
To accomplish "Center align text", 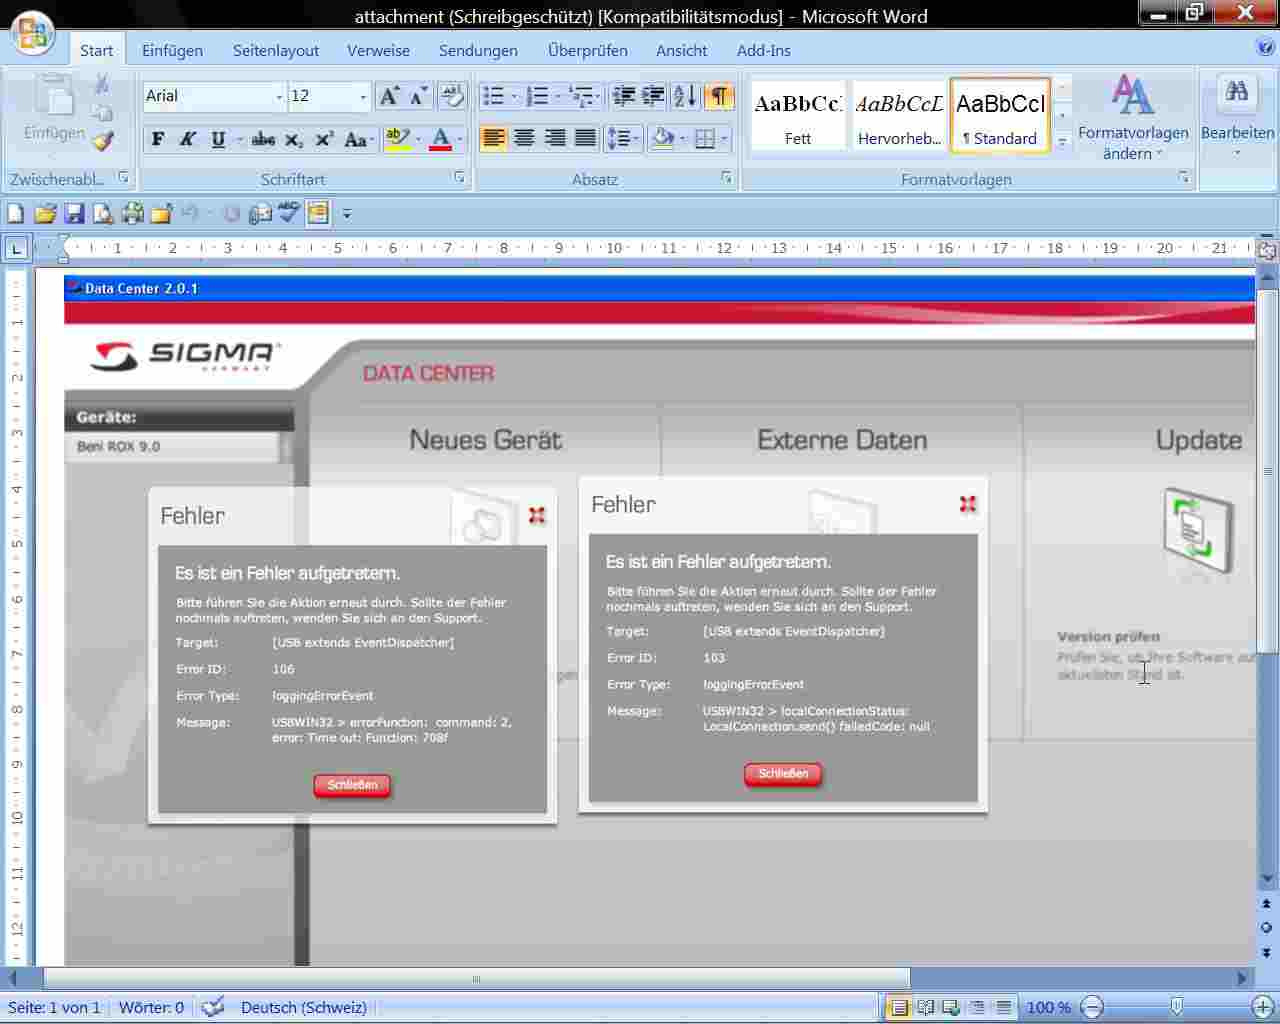I will pyautogui.click(x=524, y=138).
